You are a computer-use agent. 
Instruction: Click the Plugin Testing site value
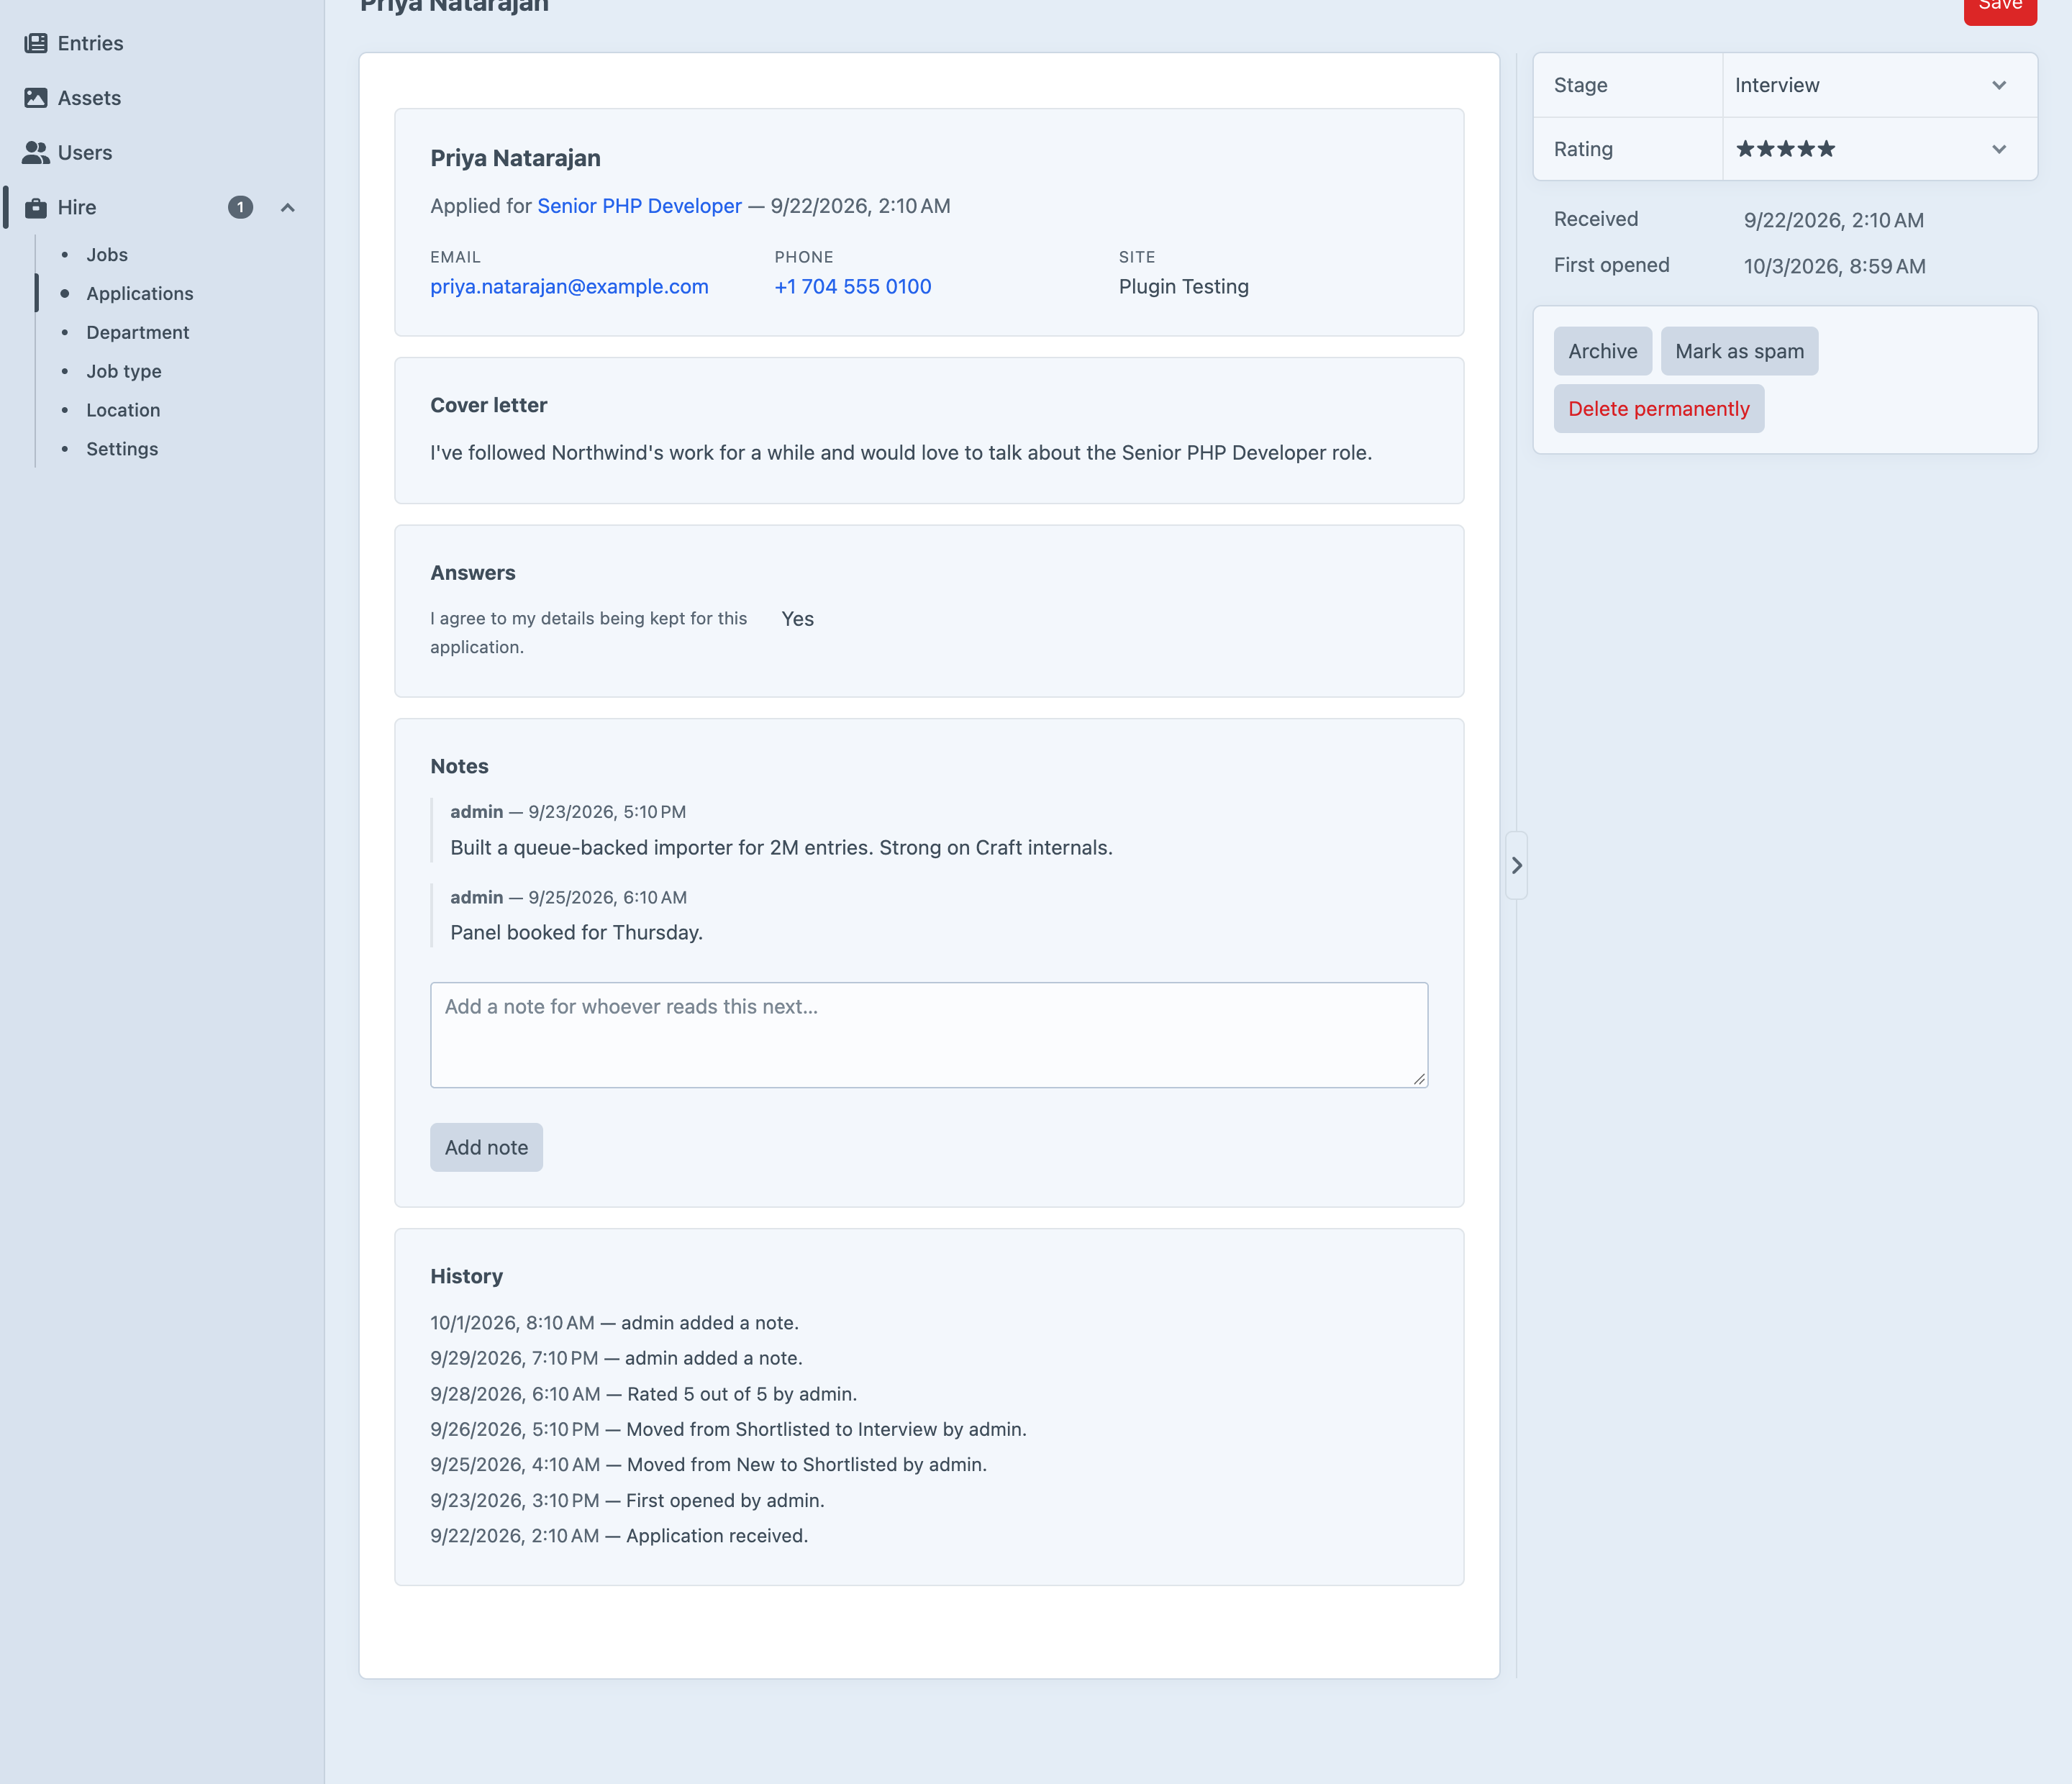[x=1184, y=286]
